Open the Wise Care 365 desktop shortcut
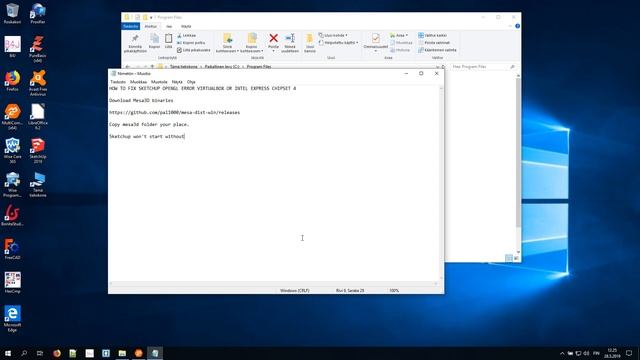Viewport: 640px width, 360px height. 12,151
